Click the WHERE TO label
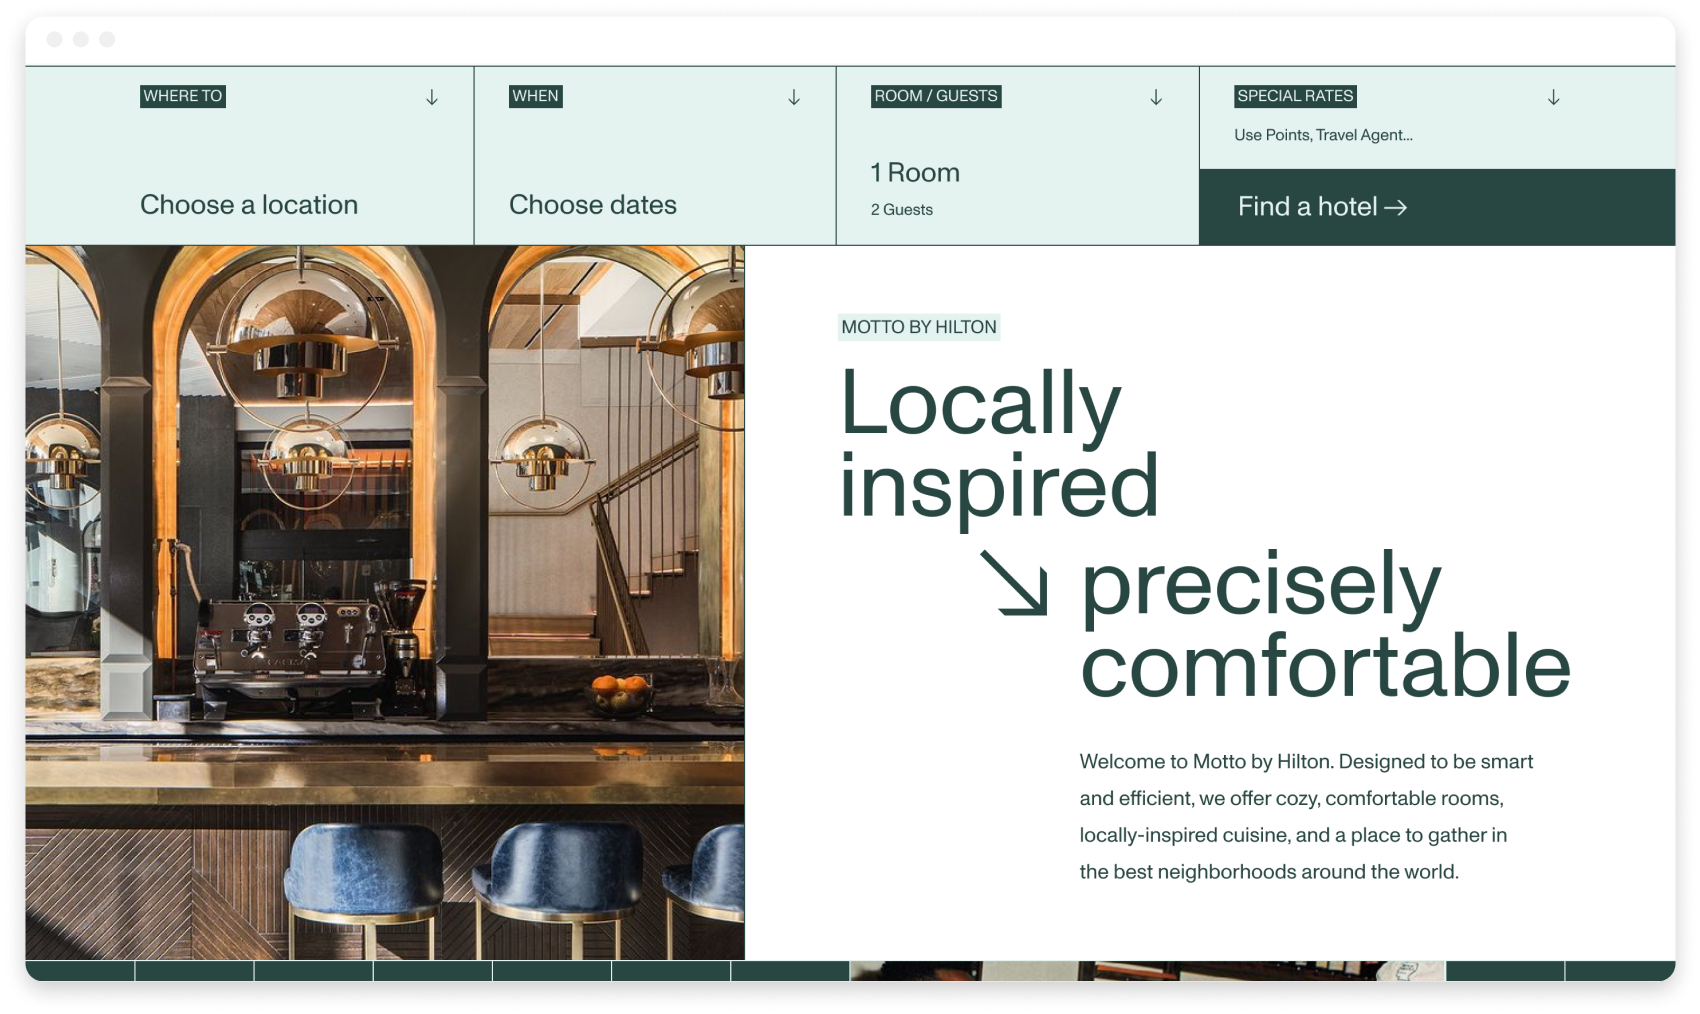This screenshot has height=1014, width=1700. pos(183,96)
